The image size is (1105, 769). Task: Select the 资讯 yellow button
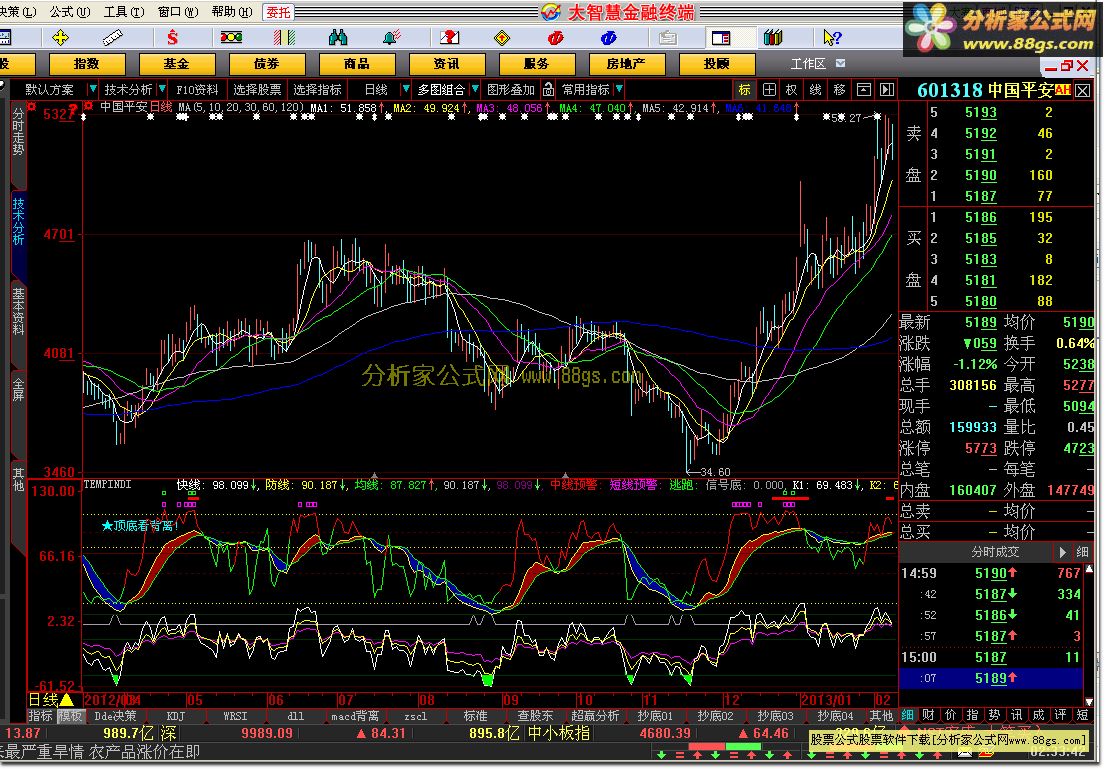[x=446, y=64]
